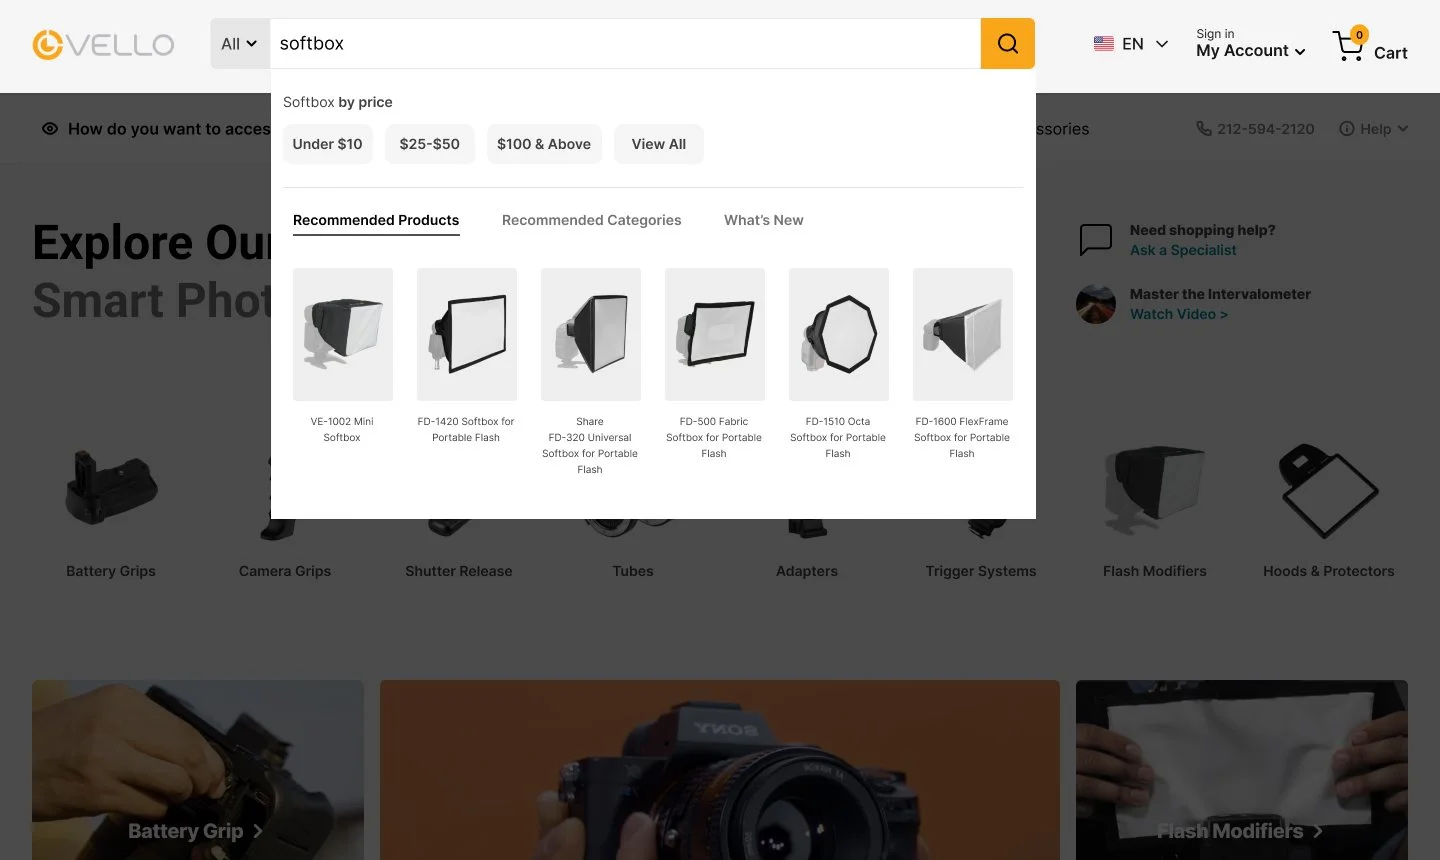Click the Intervalometer video avatar icon

pyautogui.click(x=1096, y=304)
